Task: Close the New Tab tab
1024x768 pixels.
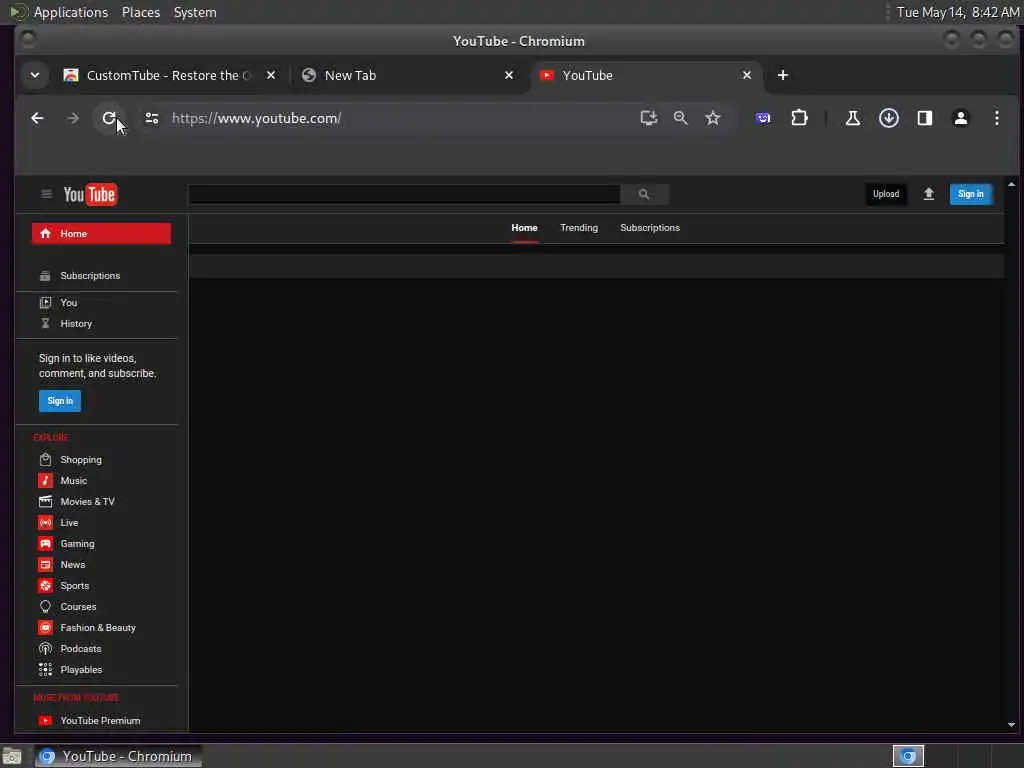Action: point(509,75)
